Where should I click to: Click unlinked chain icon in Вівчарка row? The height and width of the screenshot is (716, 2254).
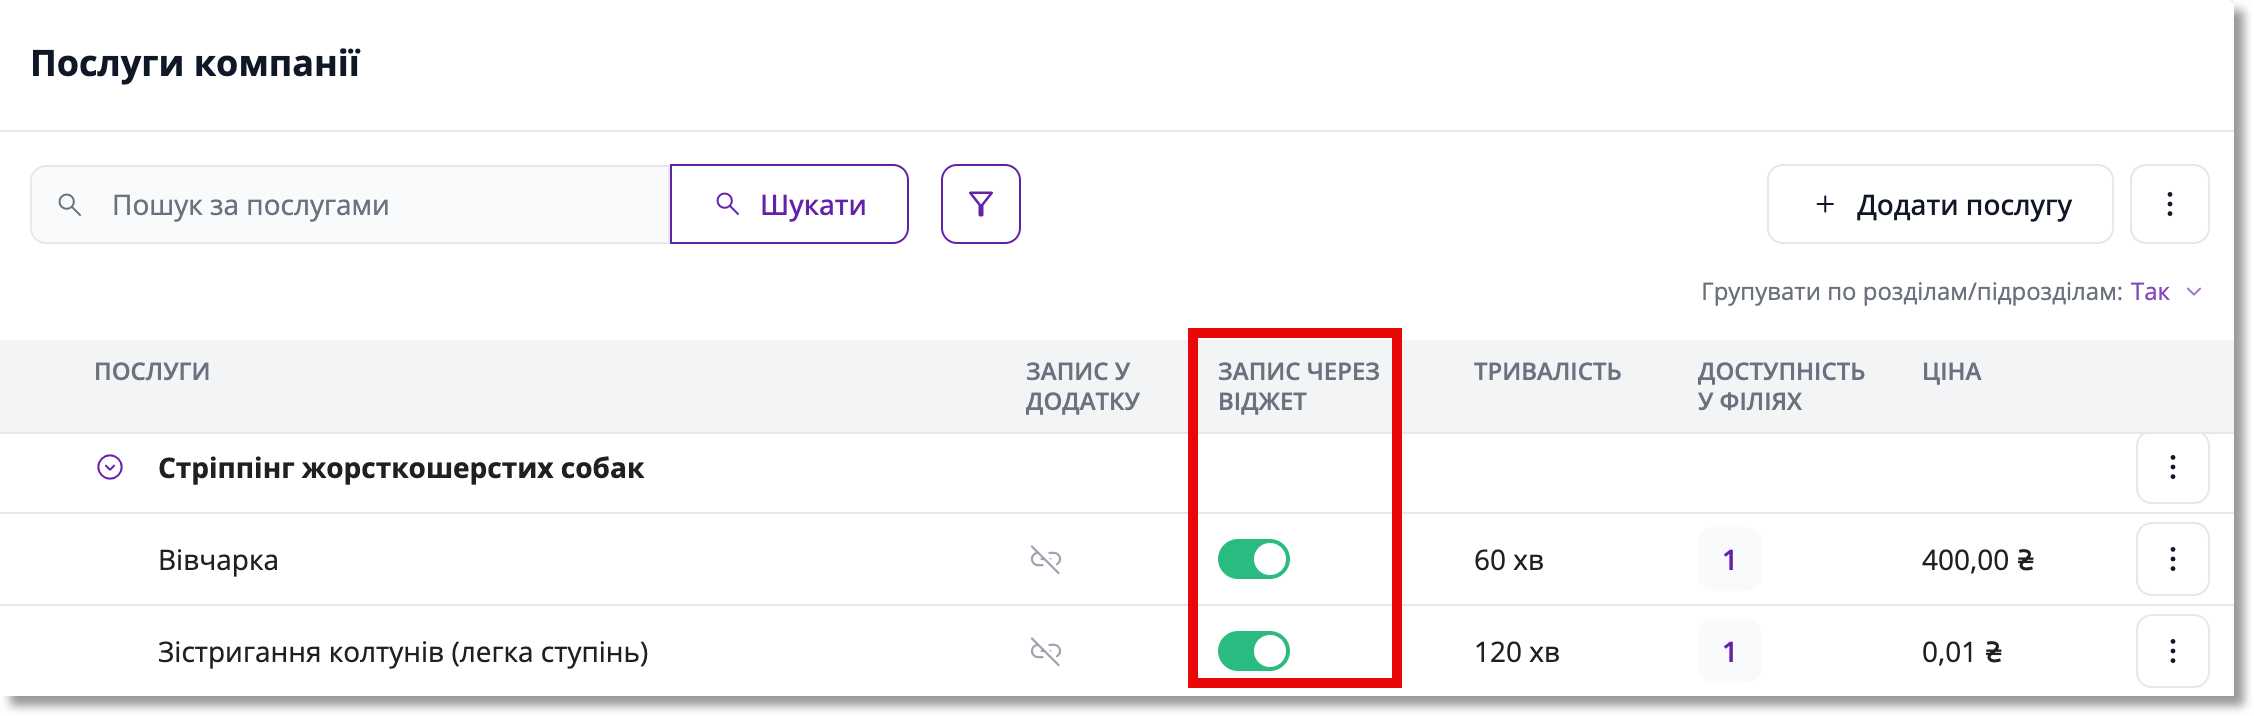[1046, 559]
